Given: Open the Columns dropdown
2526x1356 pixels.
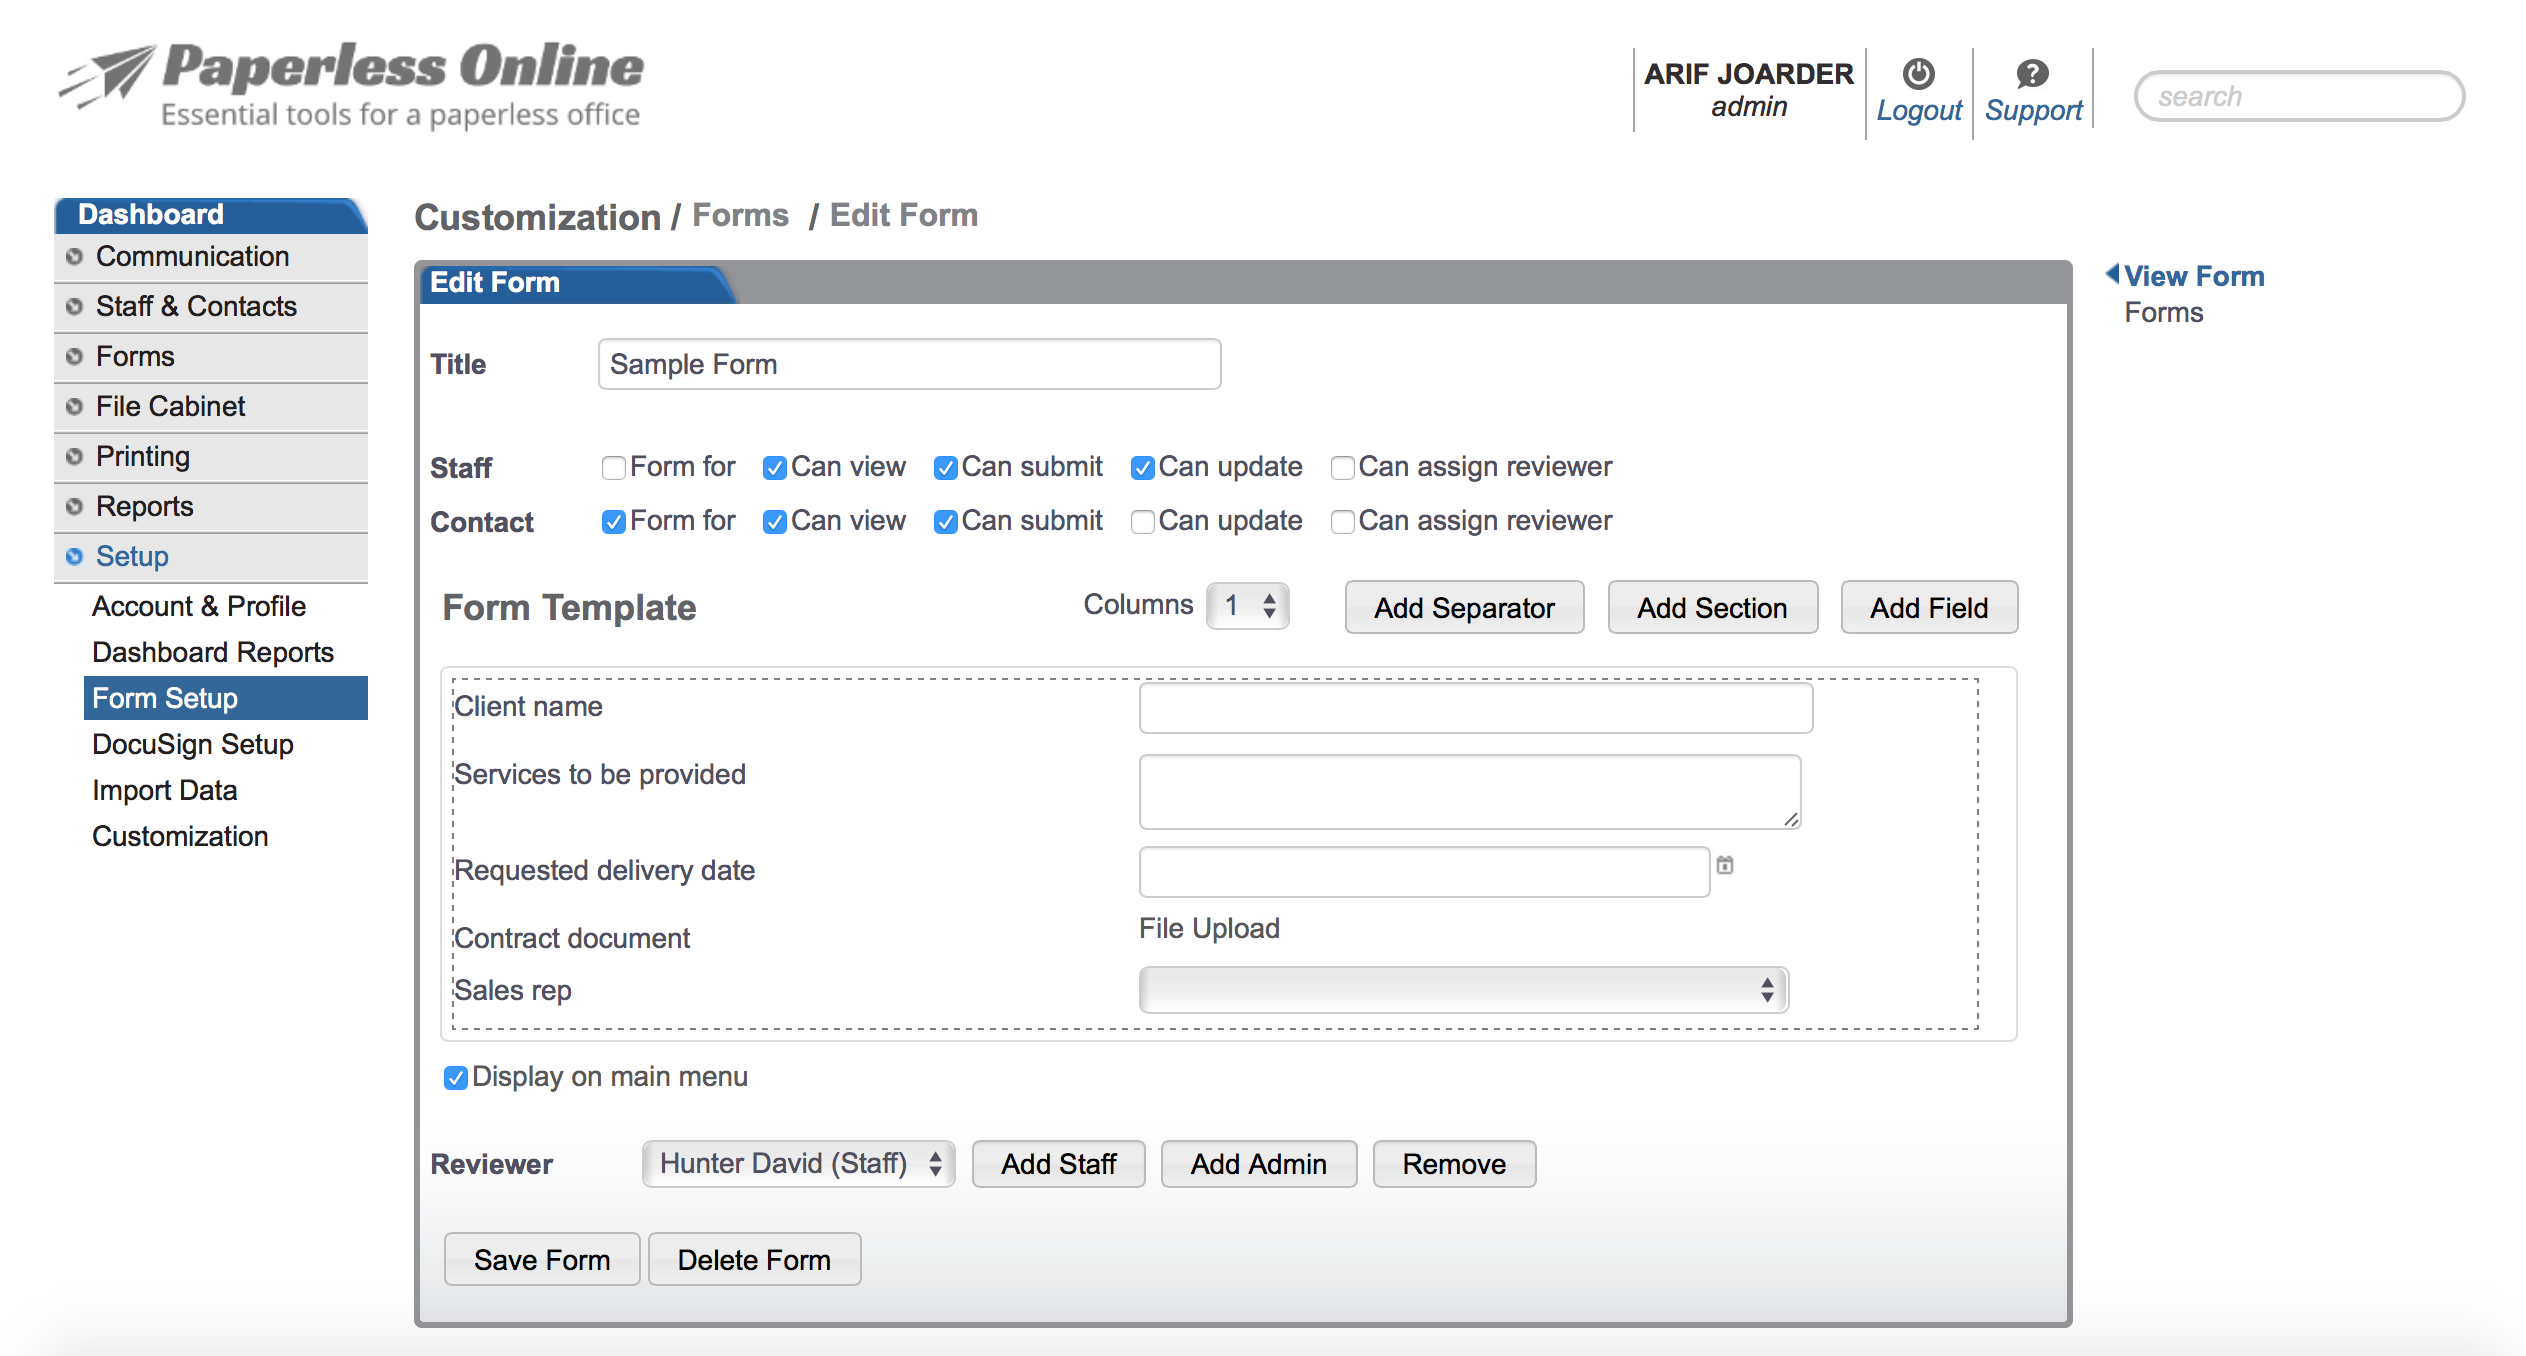Looking at the screenshot, I should [1247, 606].
